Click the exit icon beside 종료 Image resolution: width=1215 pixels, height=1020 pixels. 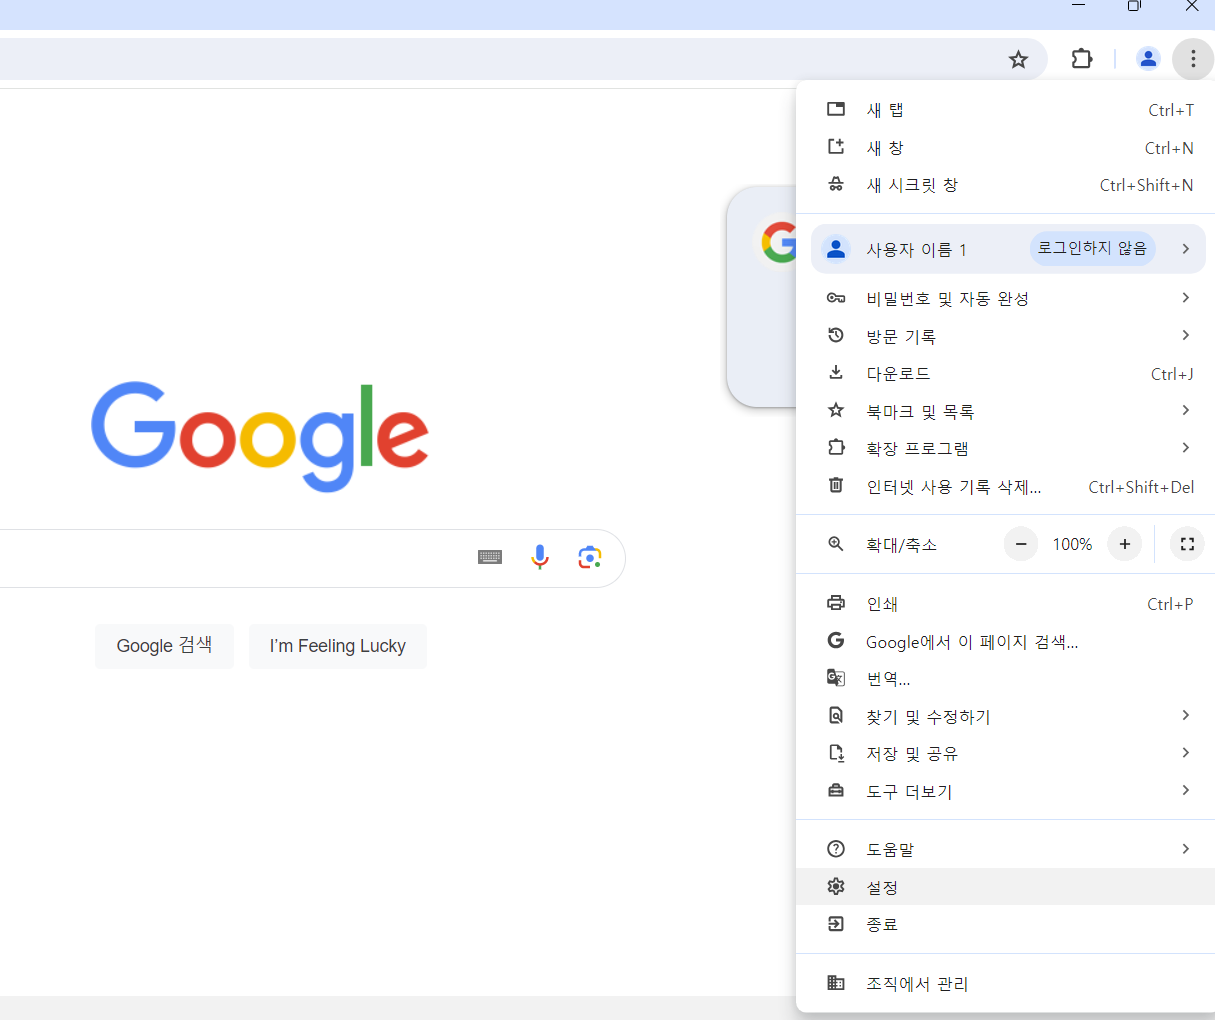(x=836, y=924)
